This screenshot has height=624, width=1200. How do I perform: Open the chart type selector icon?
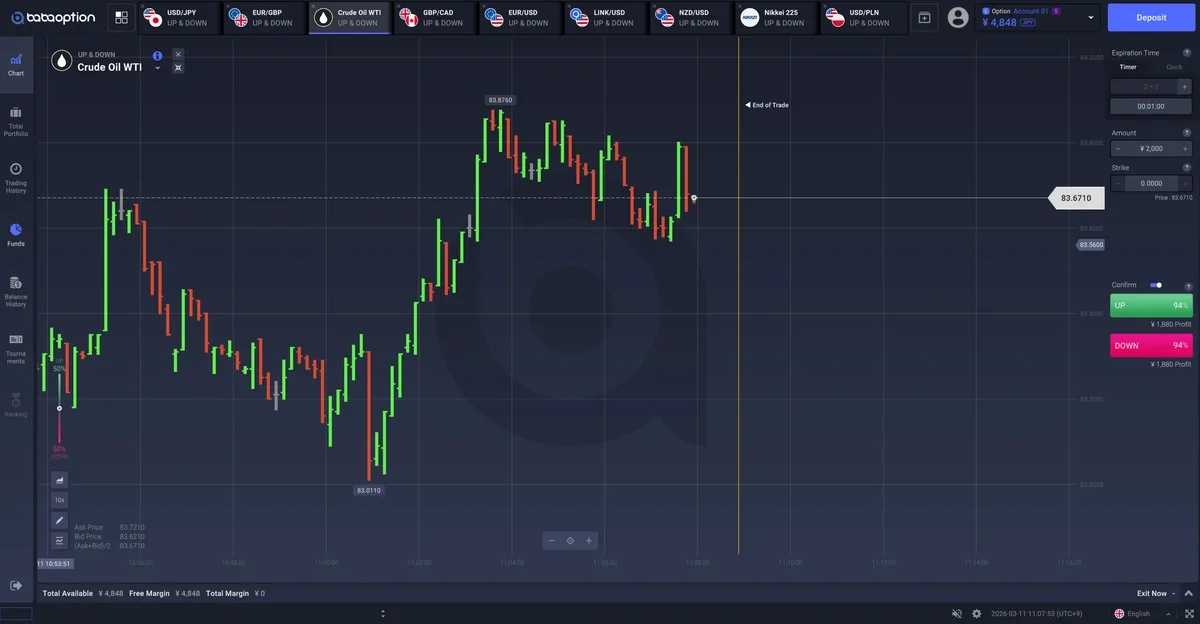[x=59, y=480]
